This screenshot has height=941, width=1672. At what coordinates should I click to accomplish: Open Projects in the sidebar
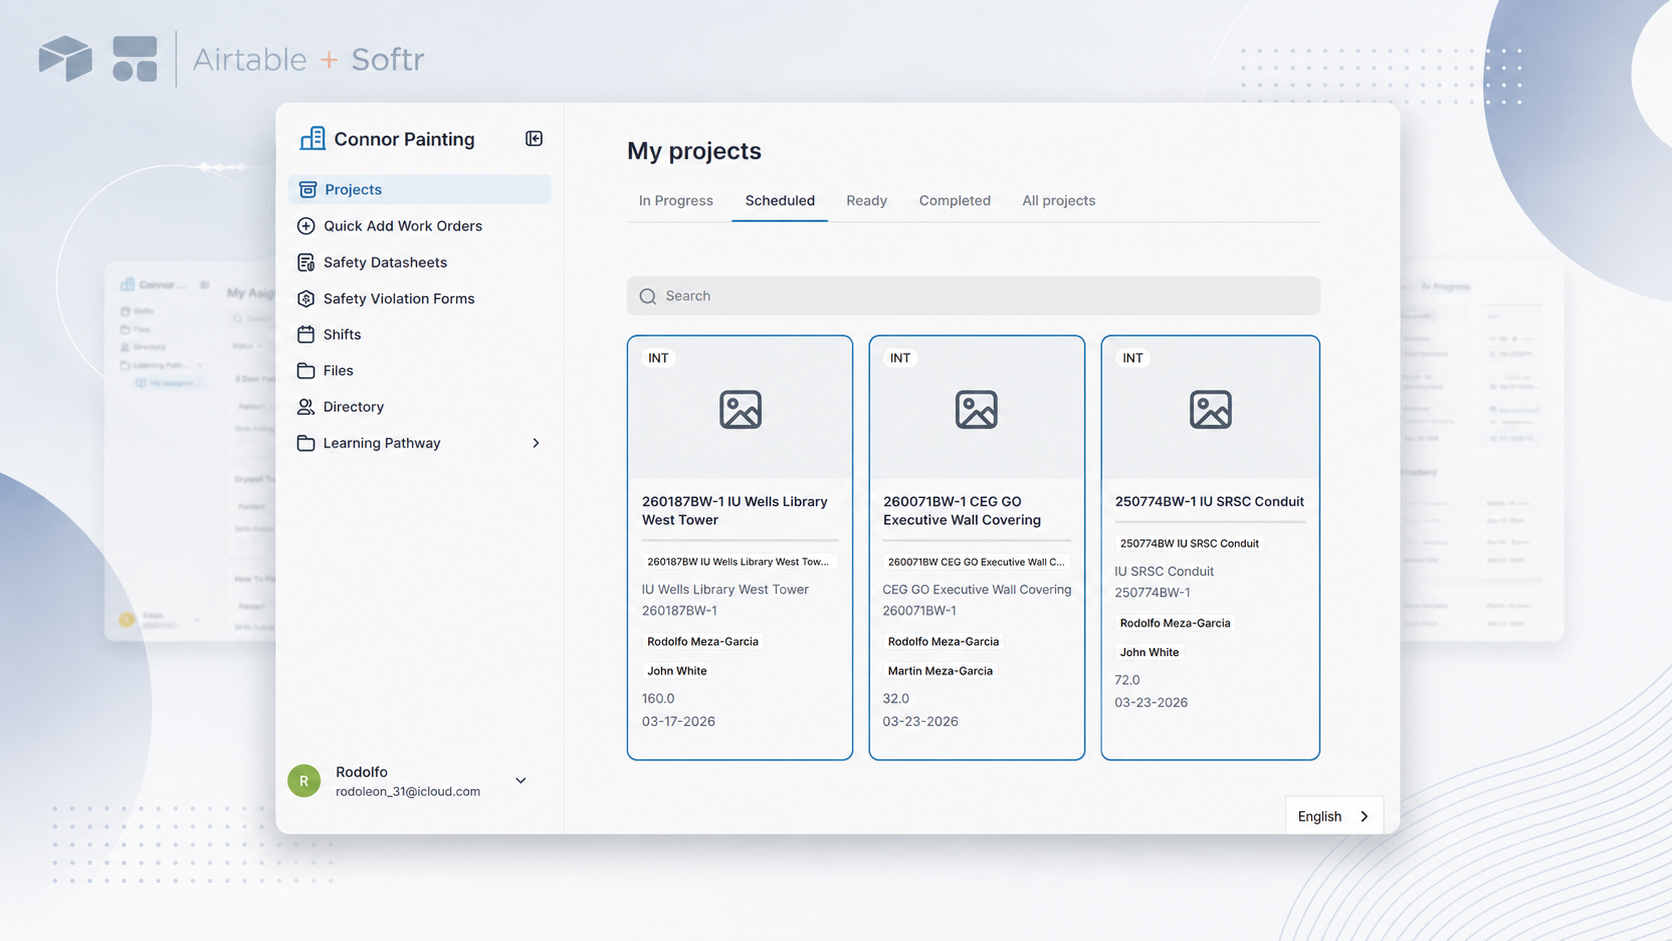point(420,190)
